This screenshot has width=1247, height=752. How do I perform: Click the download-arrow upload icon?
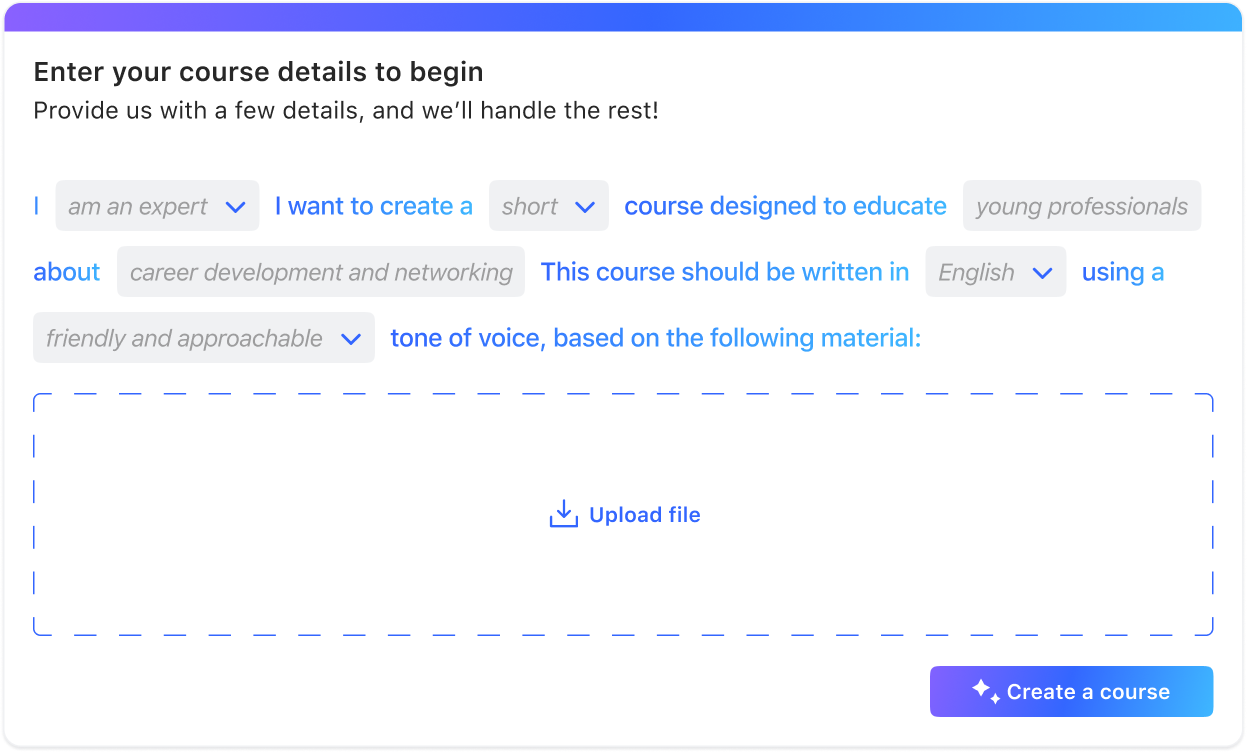pyautogui.click(x=564, y=514)
